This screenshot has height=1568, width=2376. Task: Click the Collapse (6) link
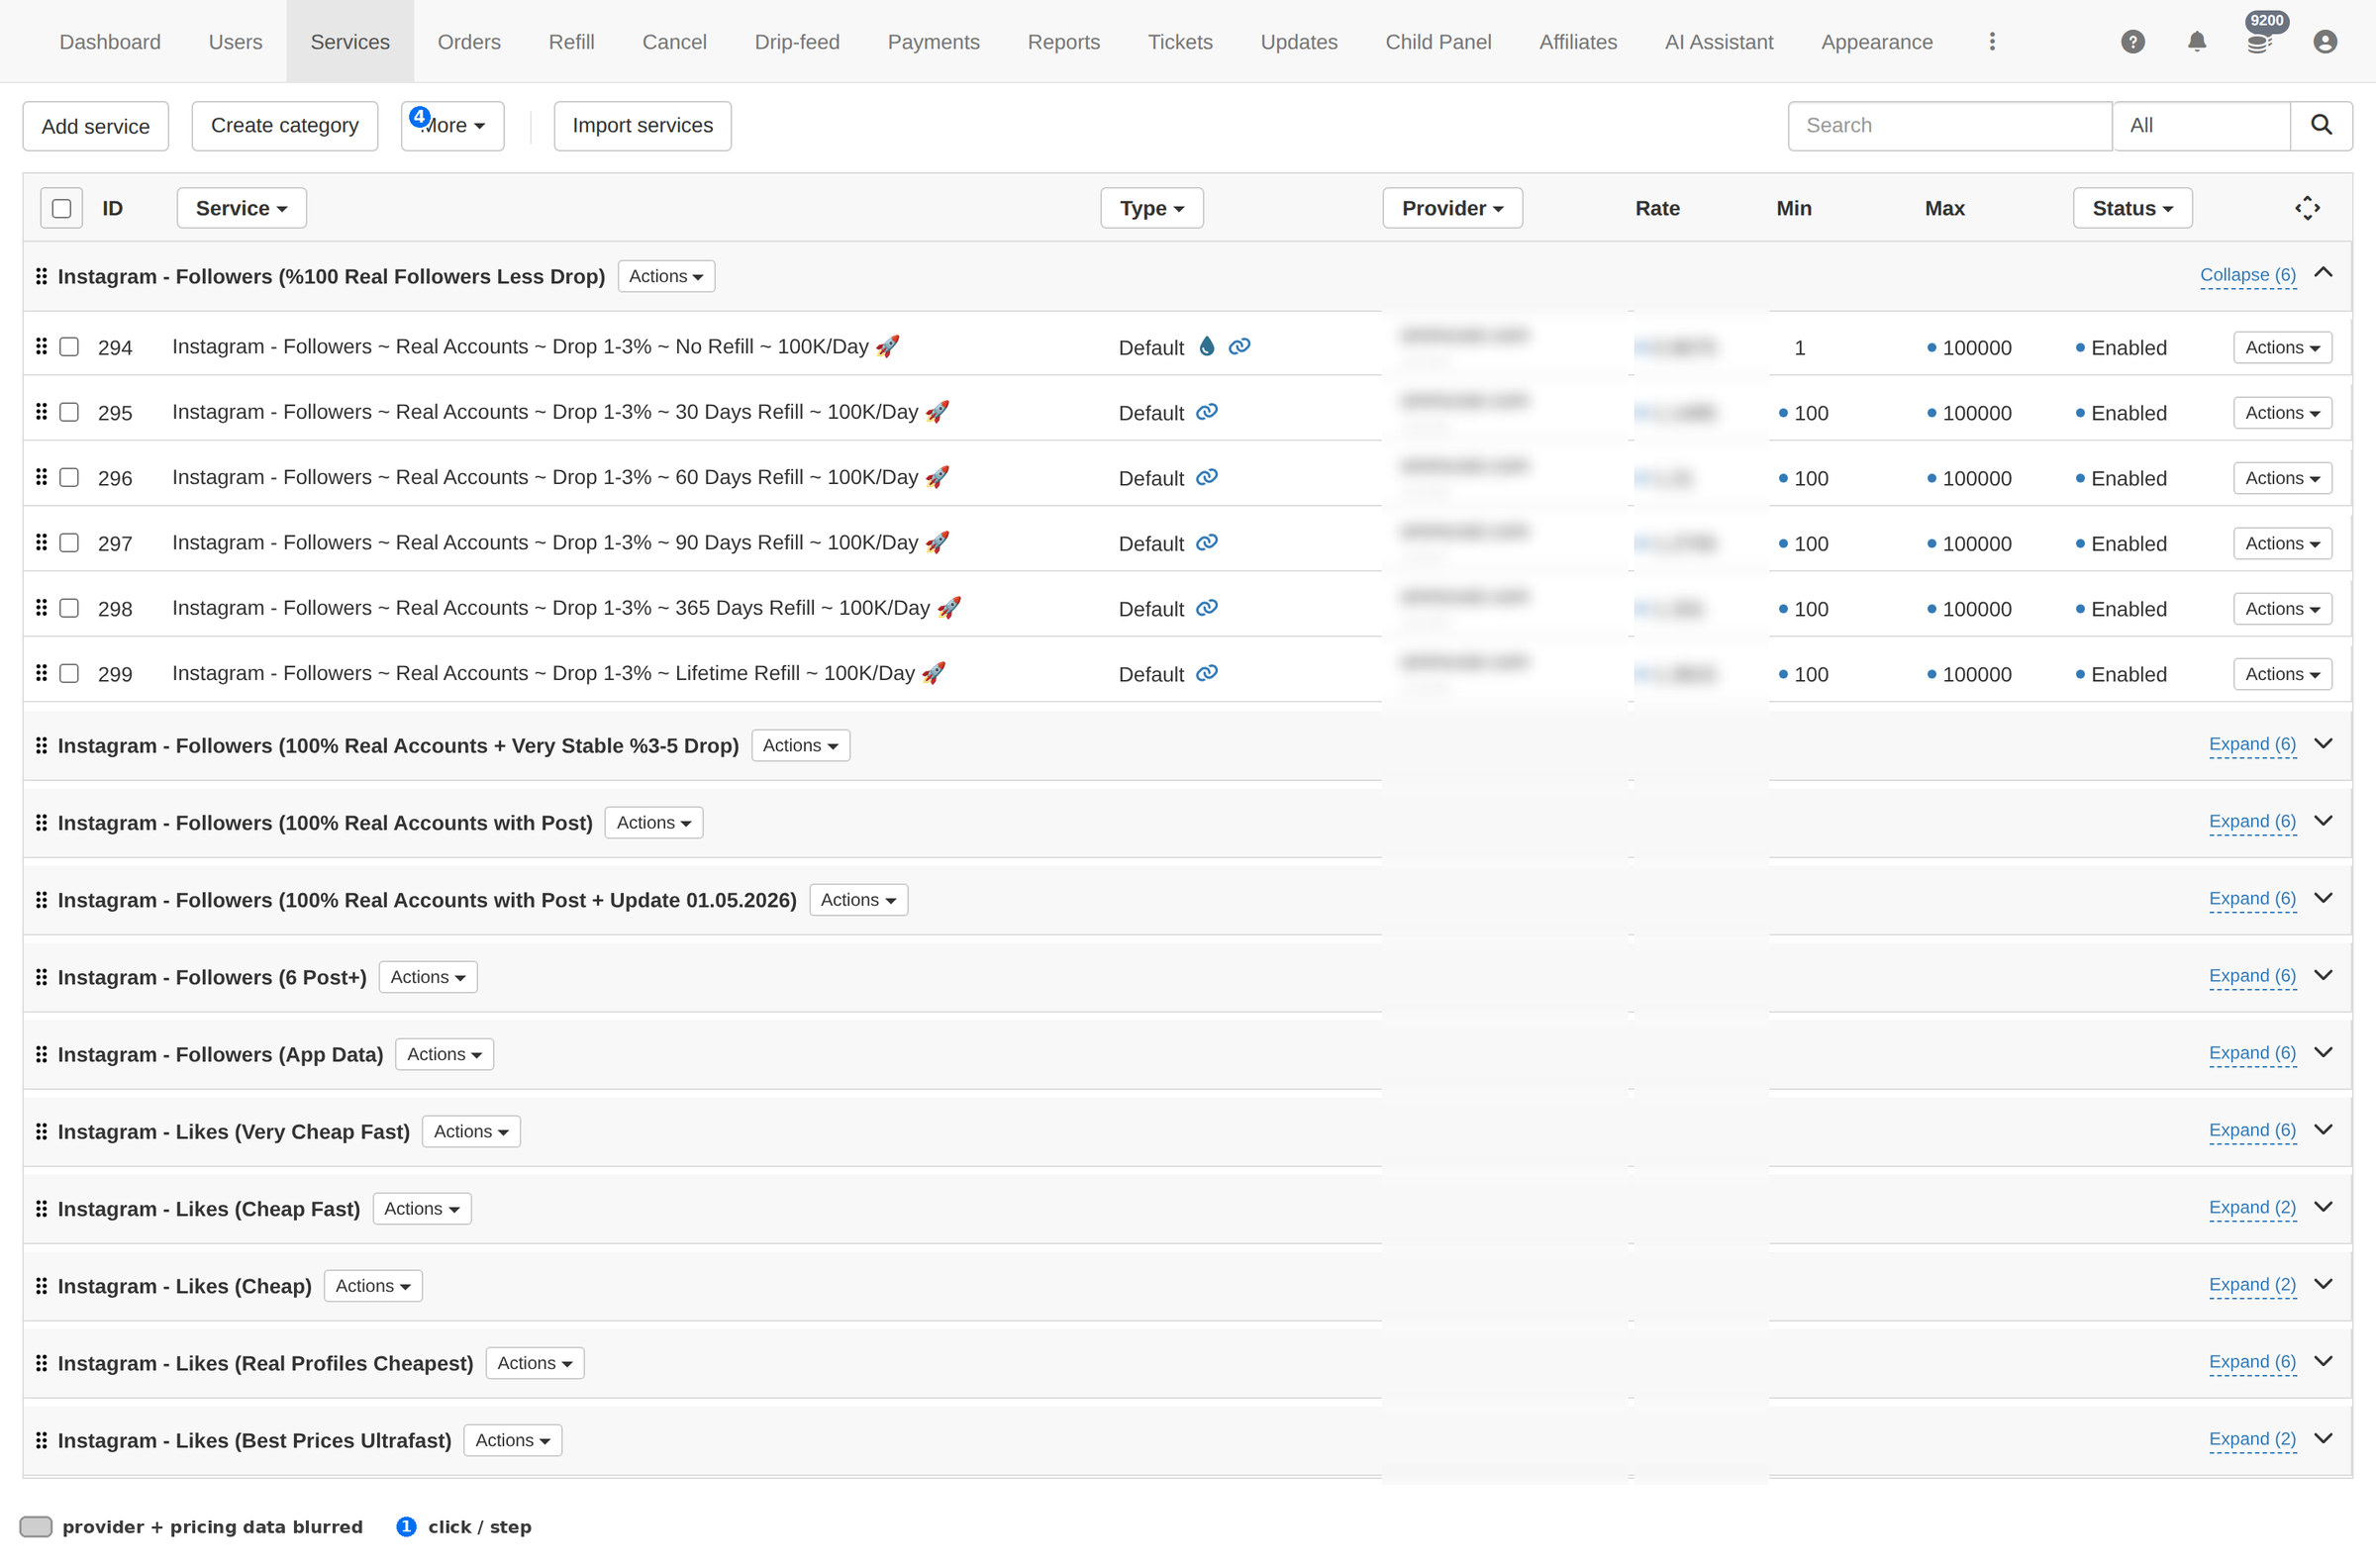tap(2248, 275)
